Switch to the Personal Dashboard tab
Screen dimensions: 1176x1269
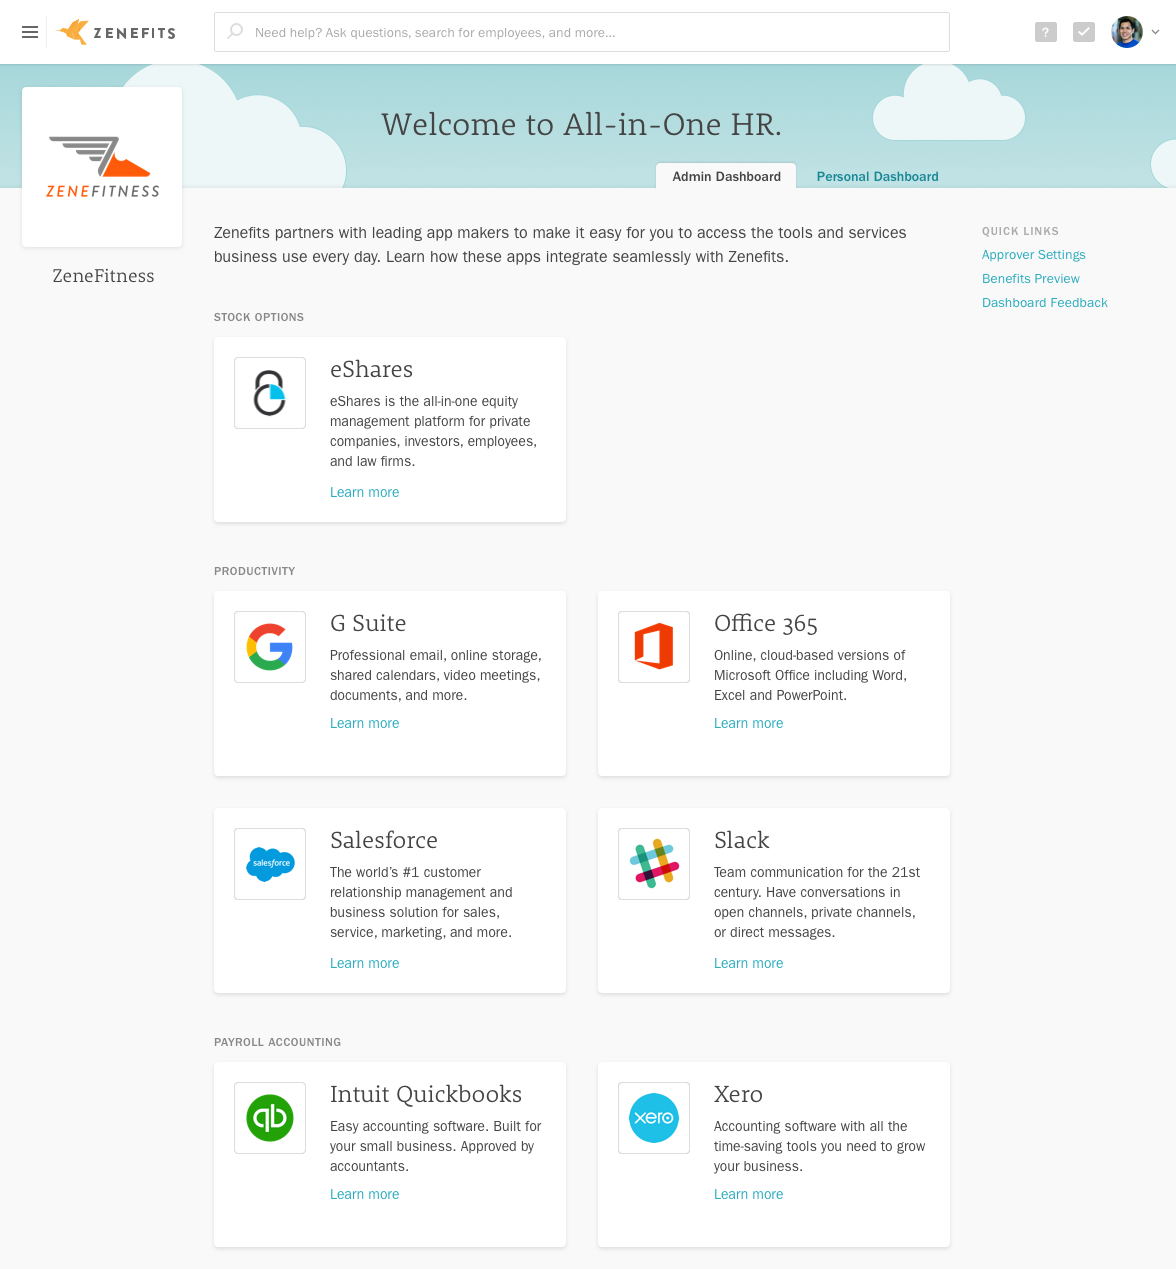[x=877, y=177]
